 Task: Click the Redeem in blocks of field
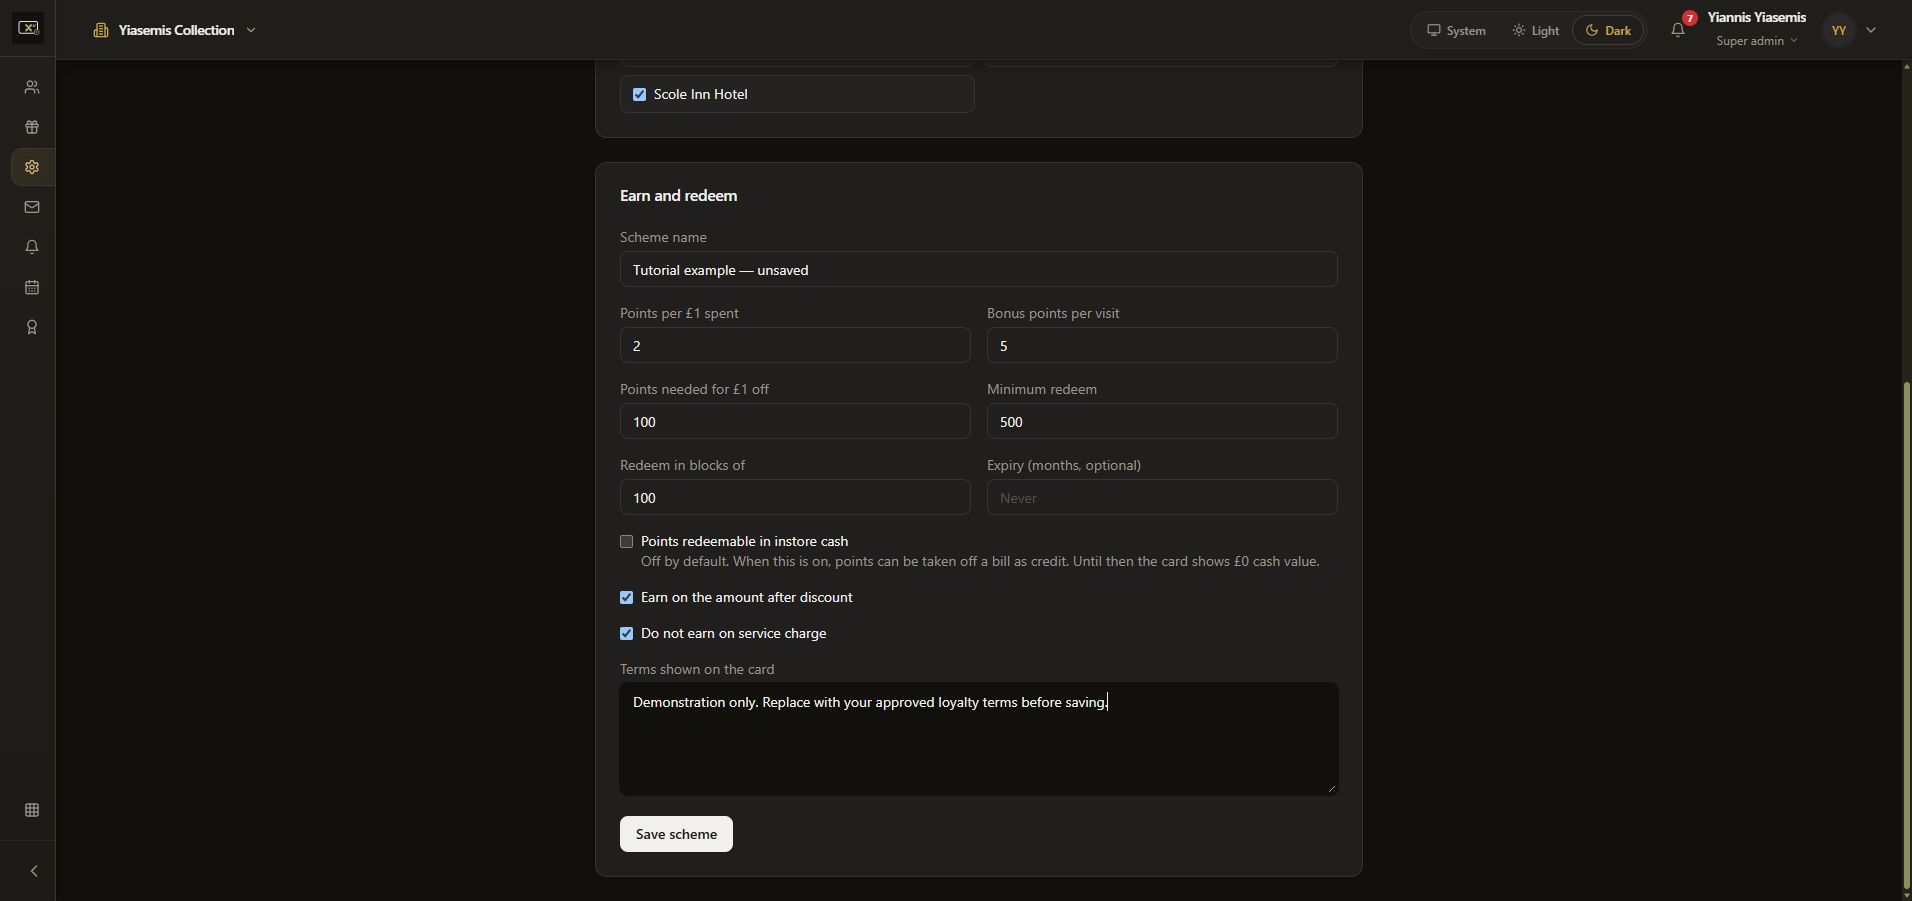coord(795,498)
